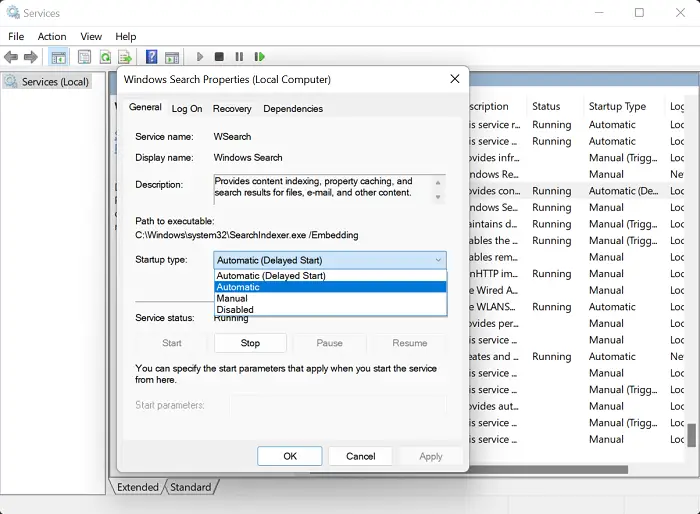700x514 pixels.
Task: Click path text 'C:\Windows\system32\SearchIndexer.exe /Embedding'
Action: coord(246,235)
